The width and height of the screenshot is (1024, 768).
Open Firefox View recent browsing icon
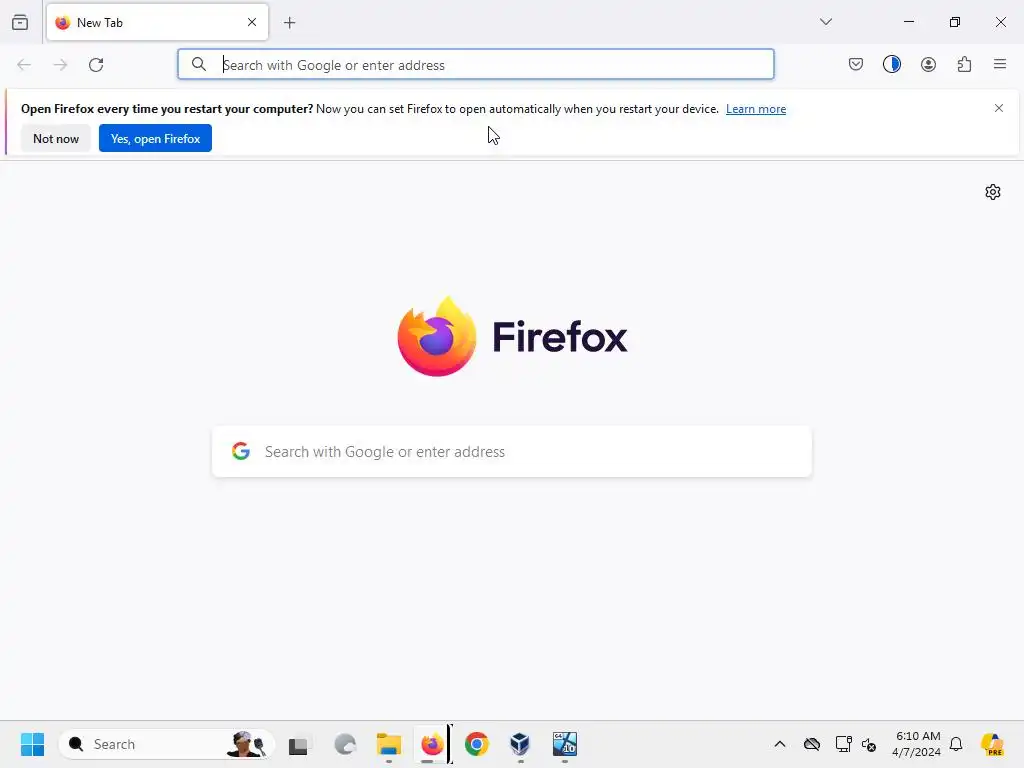20,22
